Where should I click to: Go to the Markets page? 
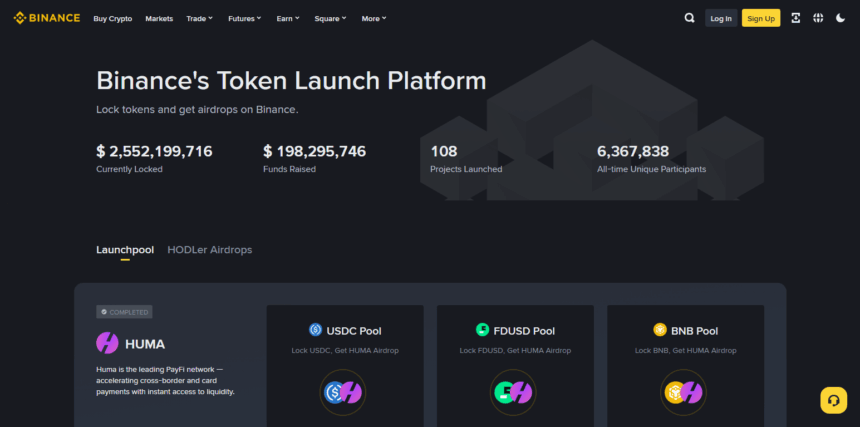coord(159,18)
